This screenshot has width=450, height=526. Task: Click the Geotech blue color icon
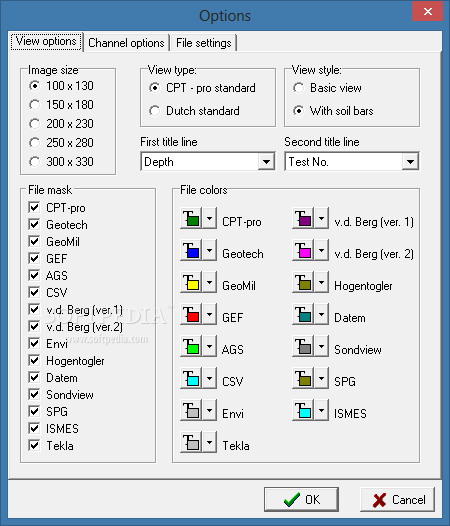coord(191,250)
